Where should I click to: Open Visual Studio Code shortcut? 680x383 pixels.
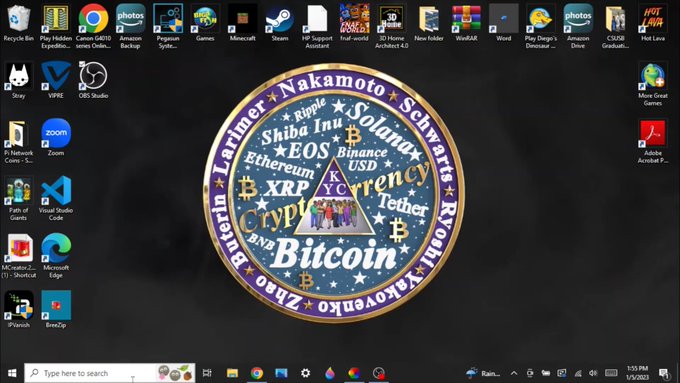point(56,199)
